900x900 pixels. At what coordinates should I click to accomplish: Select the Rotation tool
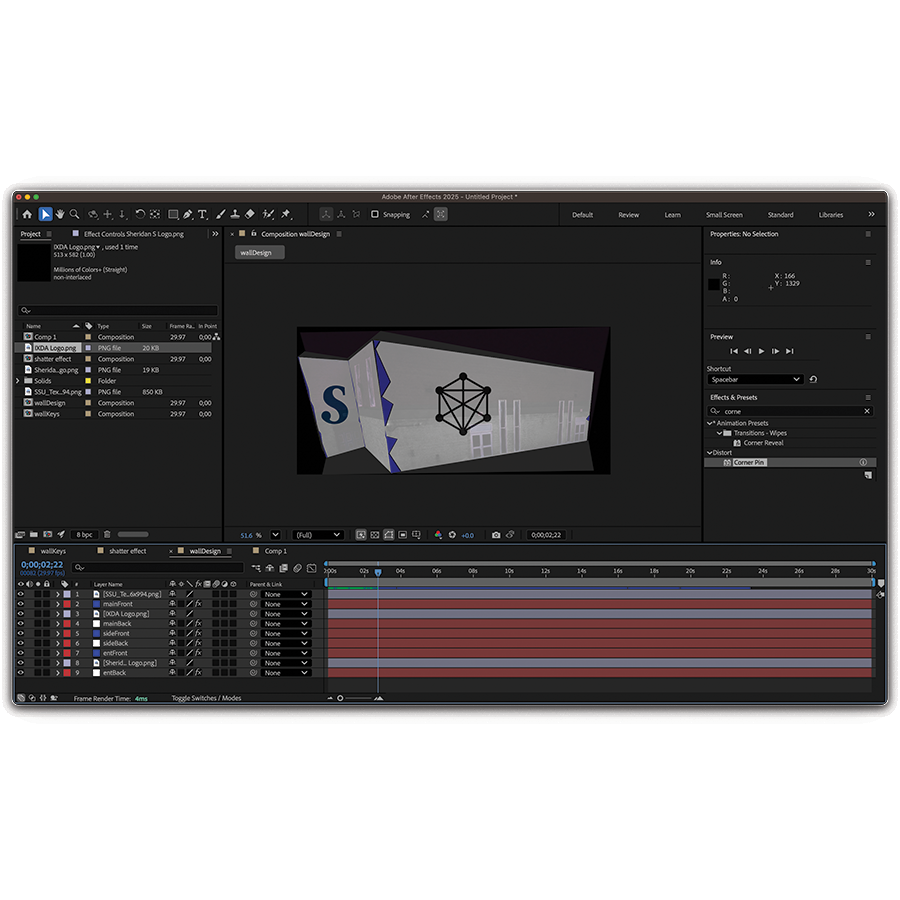pos(140,213)
